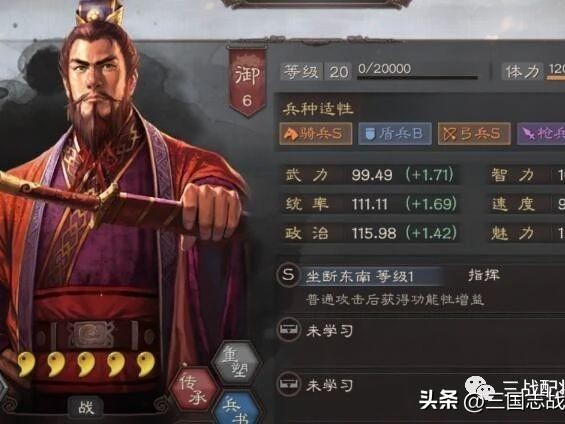This screenshot has width=565, height=424.
Task: Tap the S rank skill circle
Action: point(288,276)
